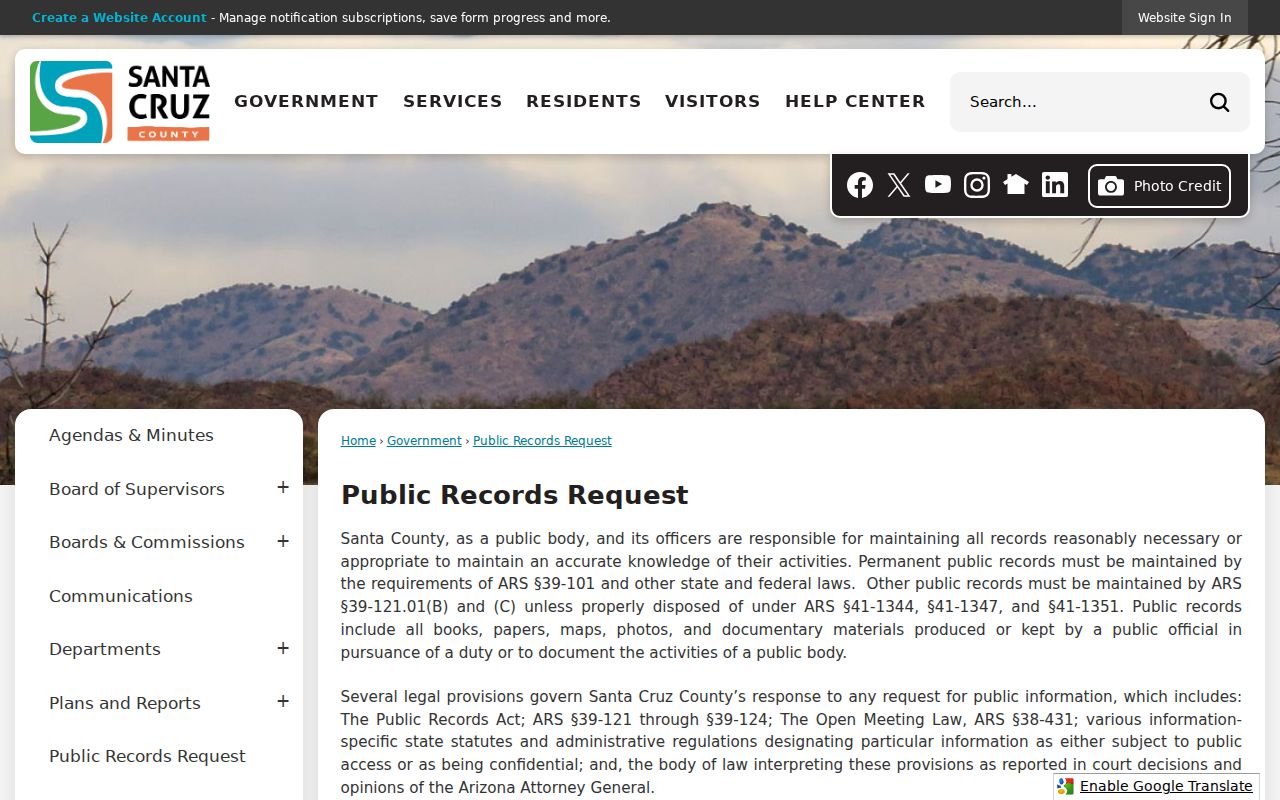
Task: Expand Plans and Reports submenu
Action: coord(283,702)
